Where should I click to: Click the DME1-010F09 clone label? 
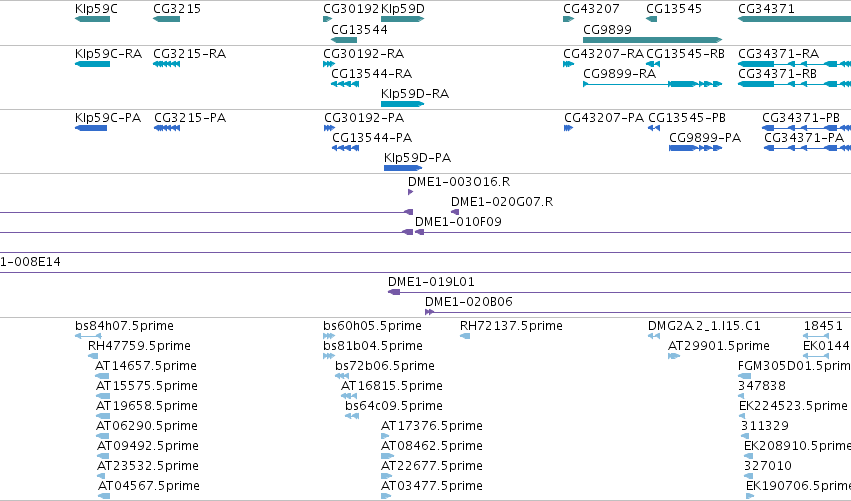click(459, 221)
